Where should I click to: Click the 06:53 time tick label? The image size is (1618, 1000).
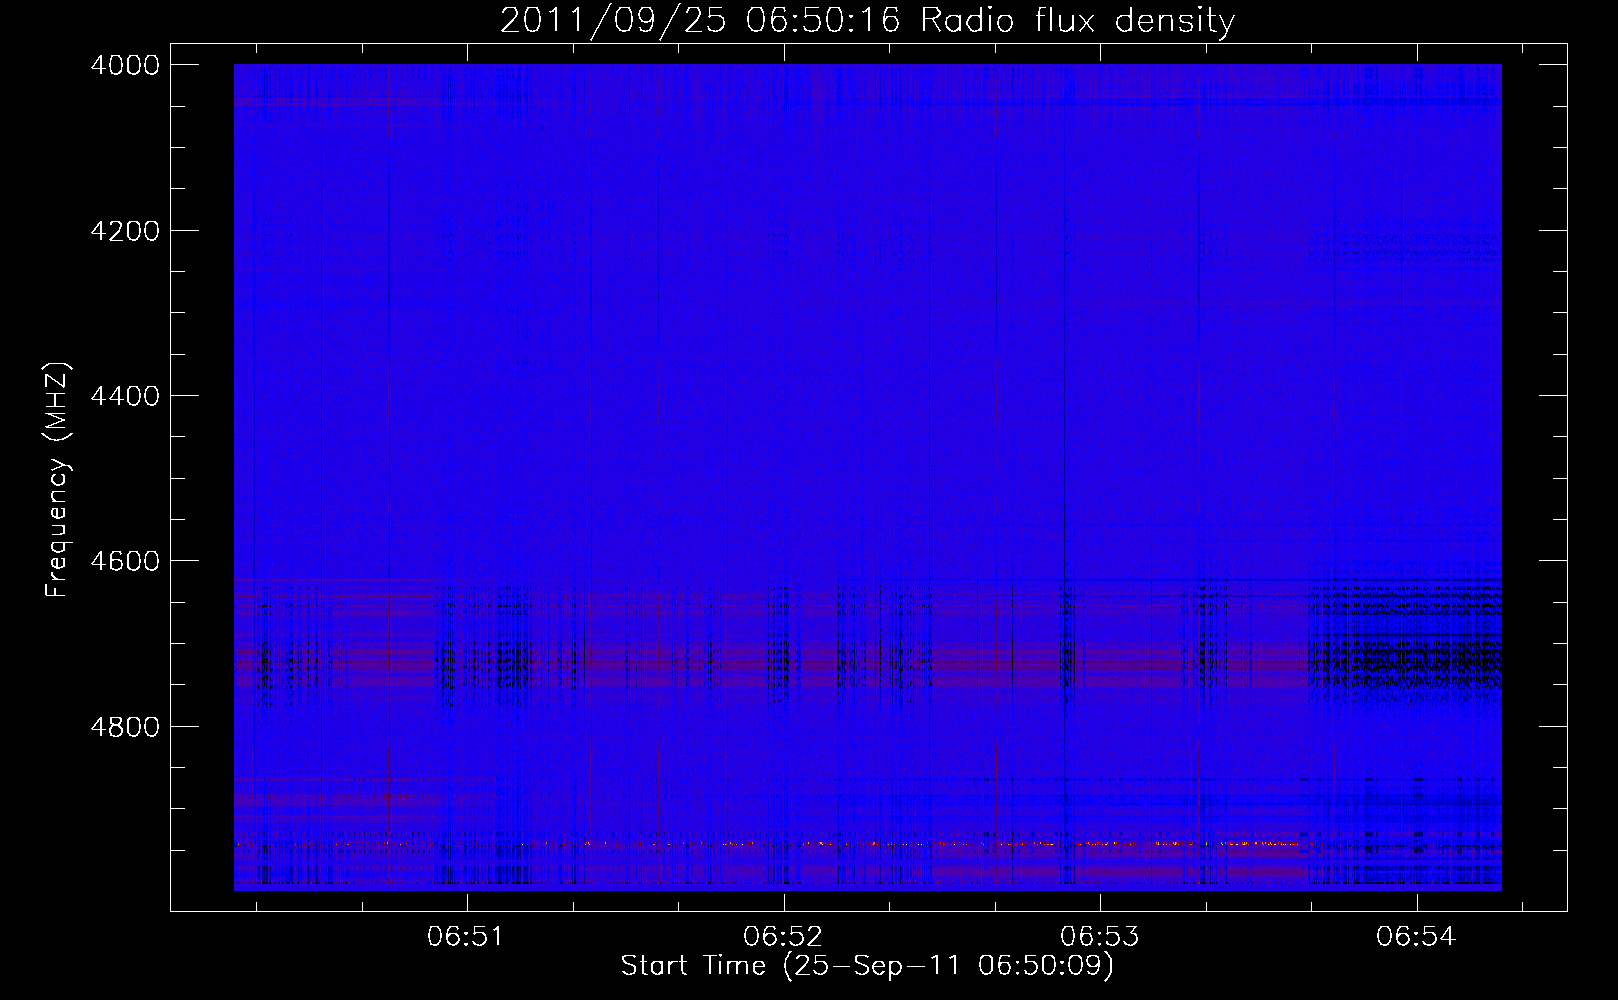click(1099, 937)
